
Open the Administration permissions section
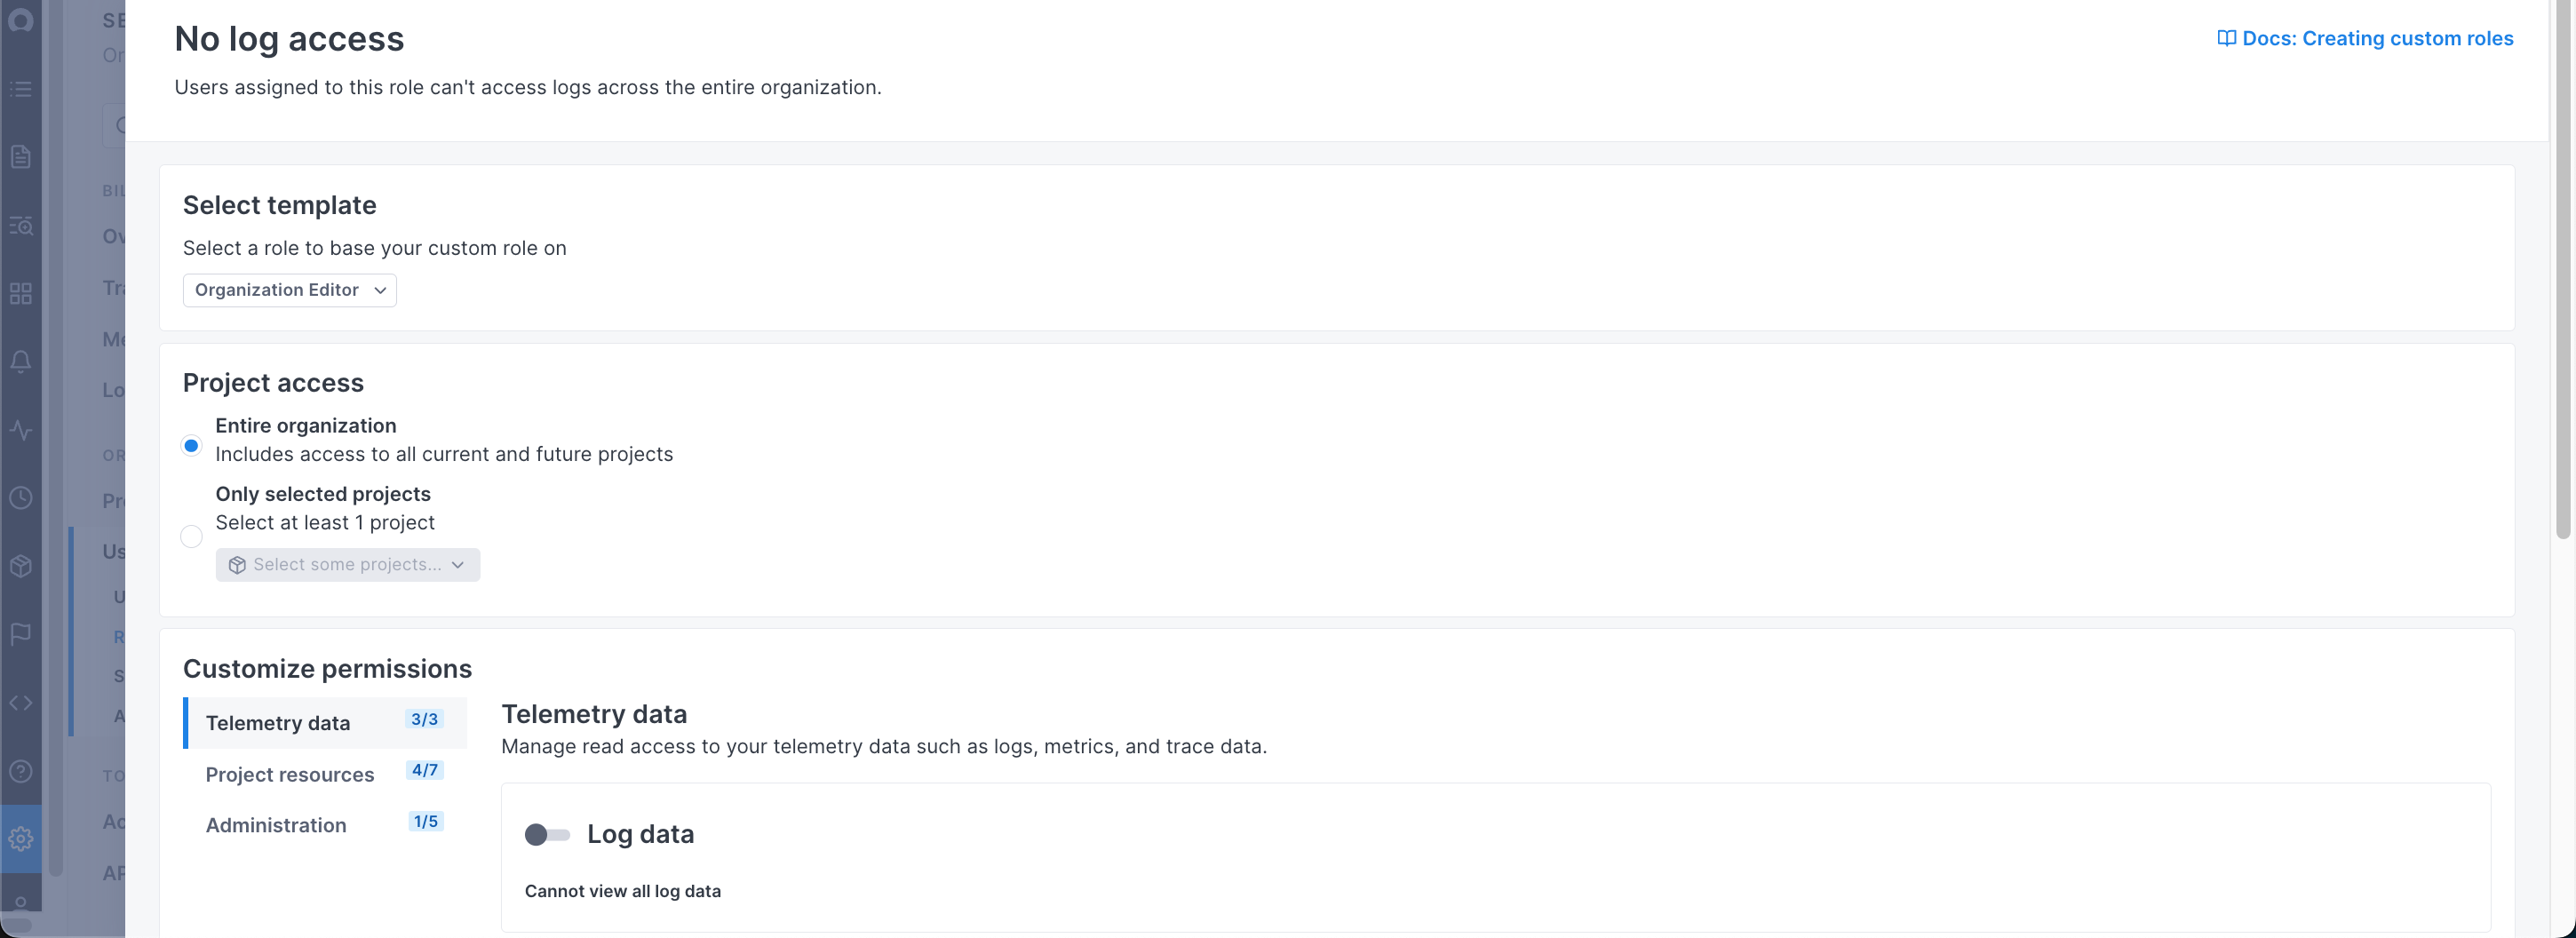(276, 825)
